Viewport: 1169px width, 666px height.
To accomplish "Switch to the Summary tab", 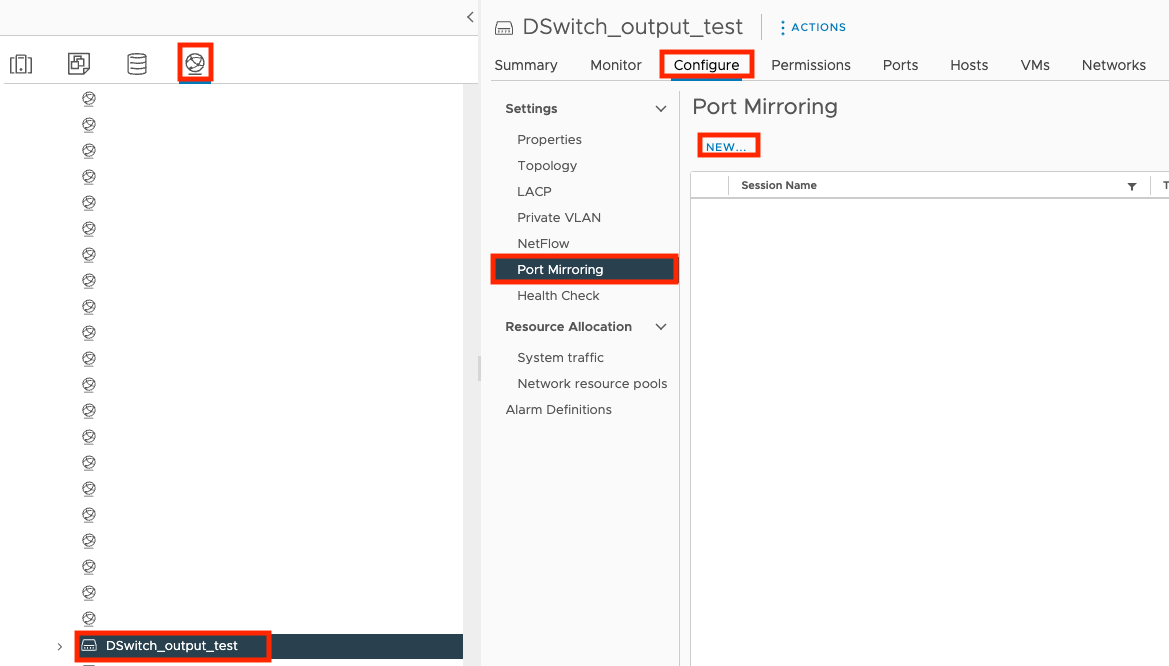I will (x=526, y=64).
